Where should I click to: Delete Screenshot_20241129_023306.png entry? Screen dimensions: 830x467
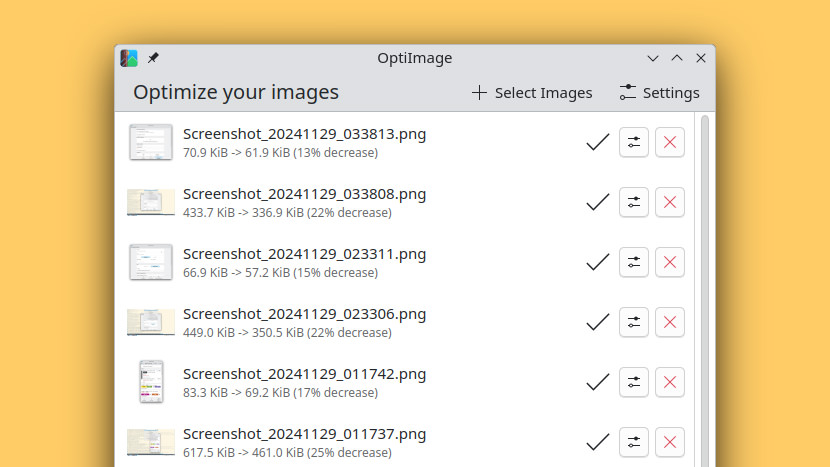point(670,322)
